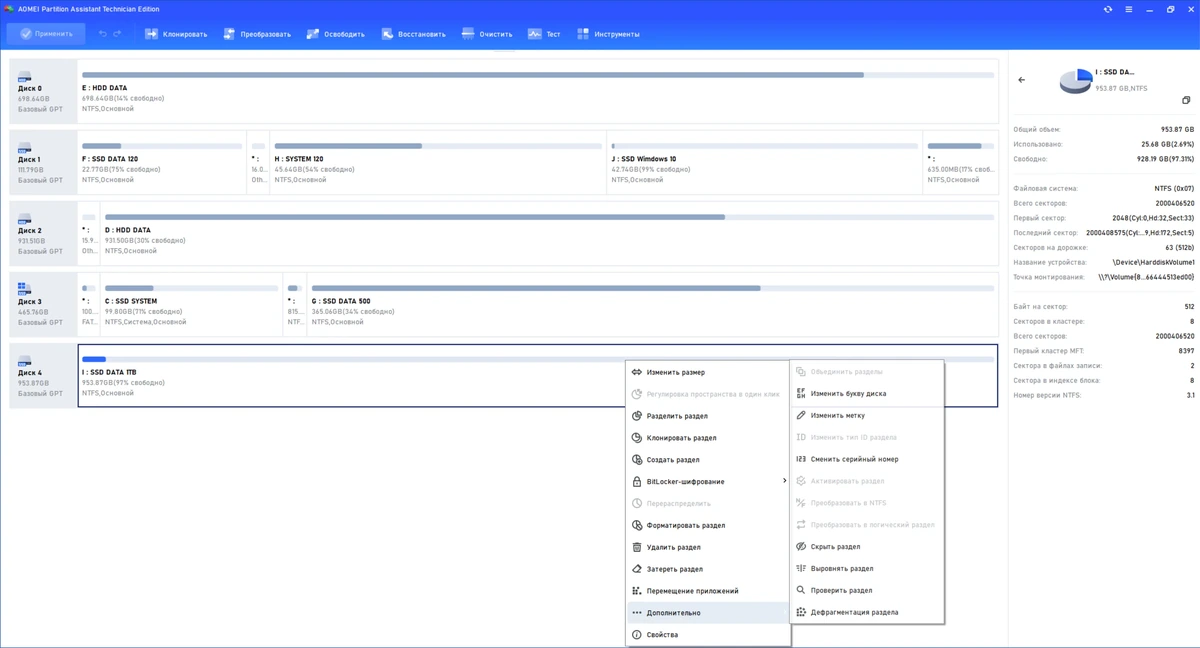Click the redo arrow in toolbar

tap(118, 34)
